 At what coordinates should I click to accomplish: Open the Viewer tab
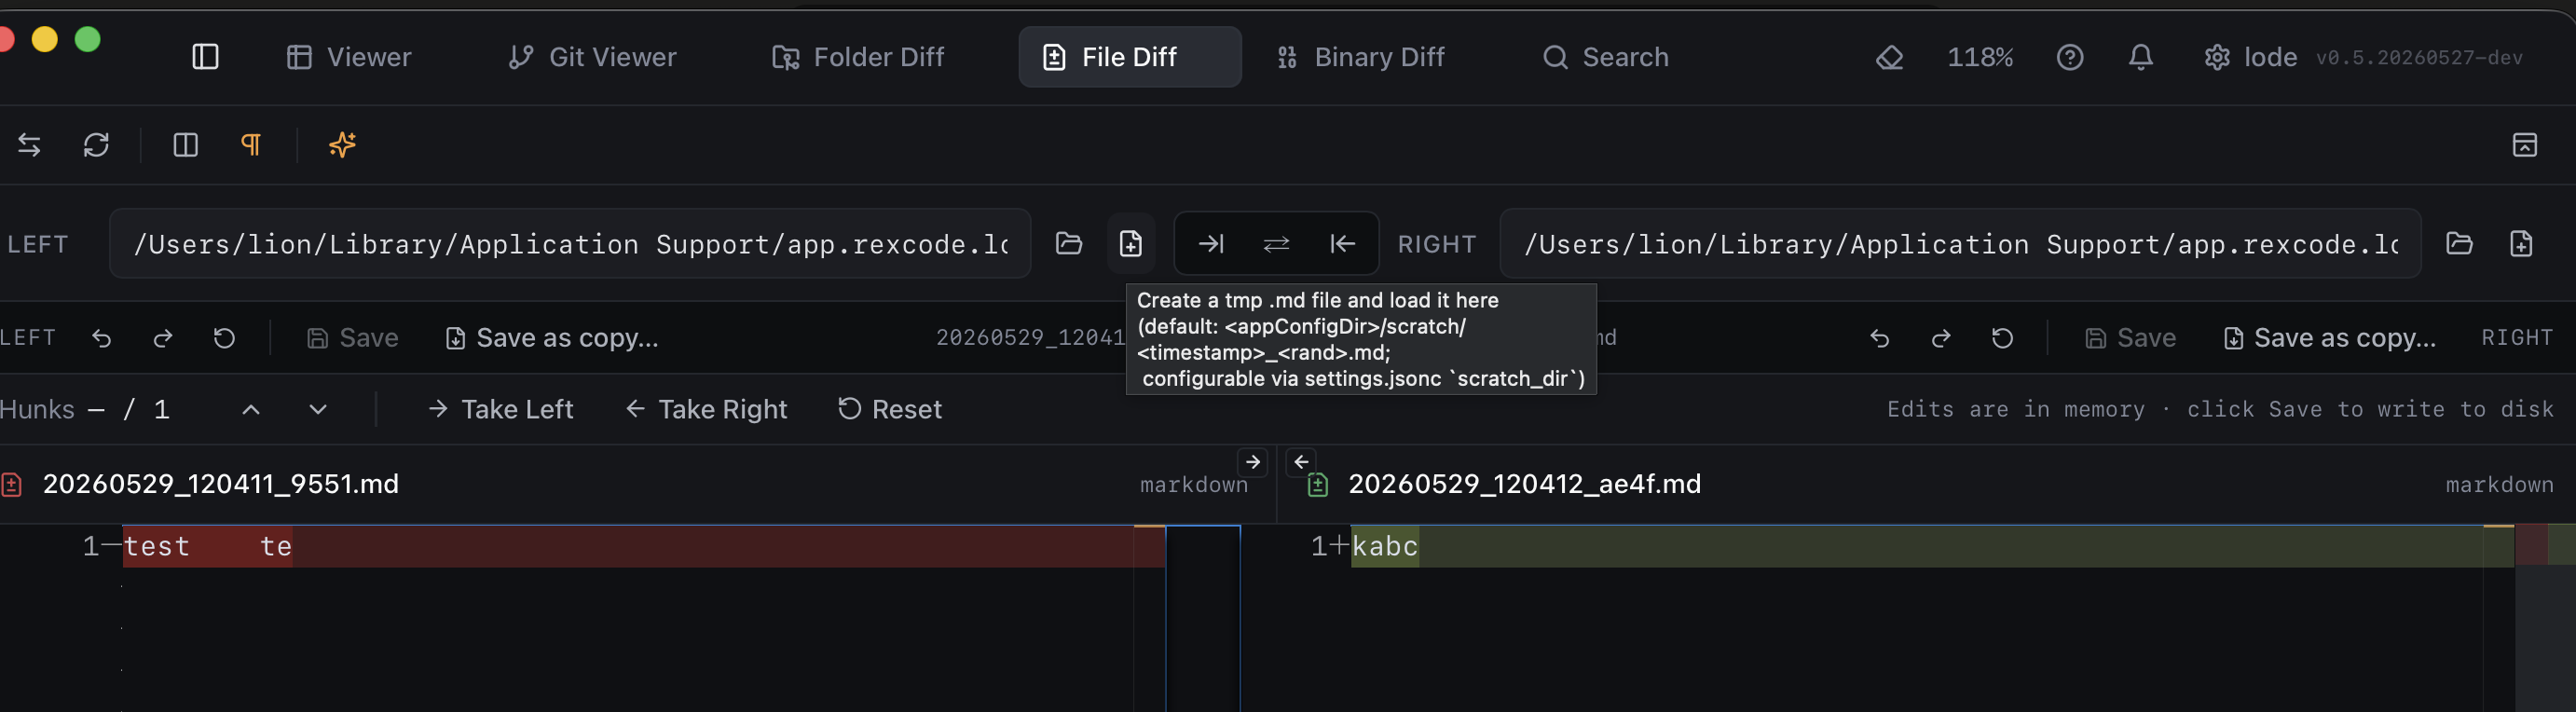[x=349, y=57]
